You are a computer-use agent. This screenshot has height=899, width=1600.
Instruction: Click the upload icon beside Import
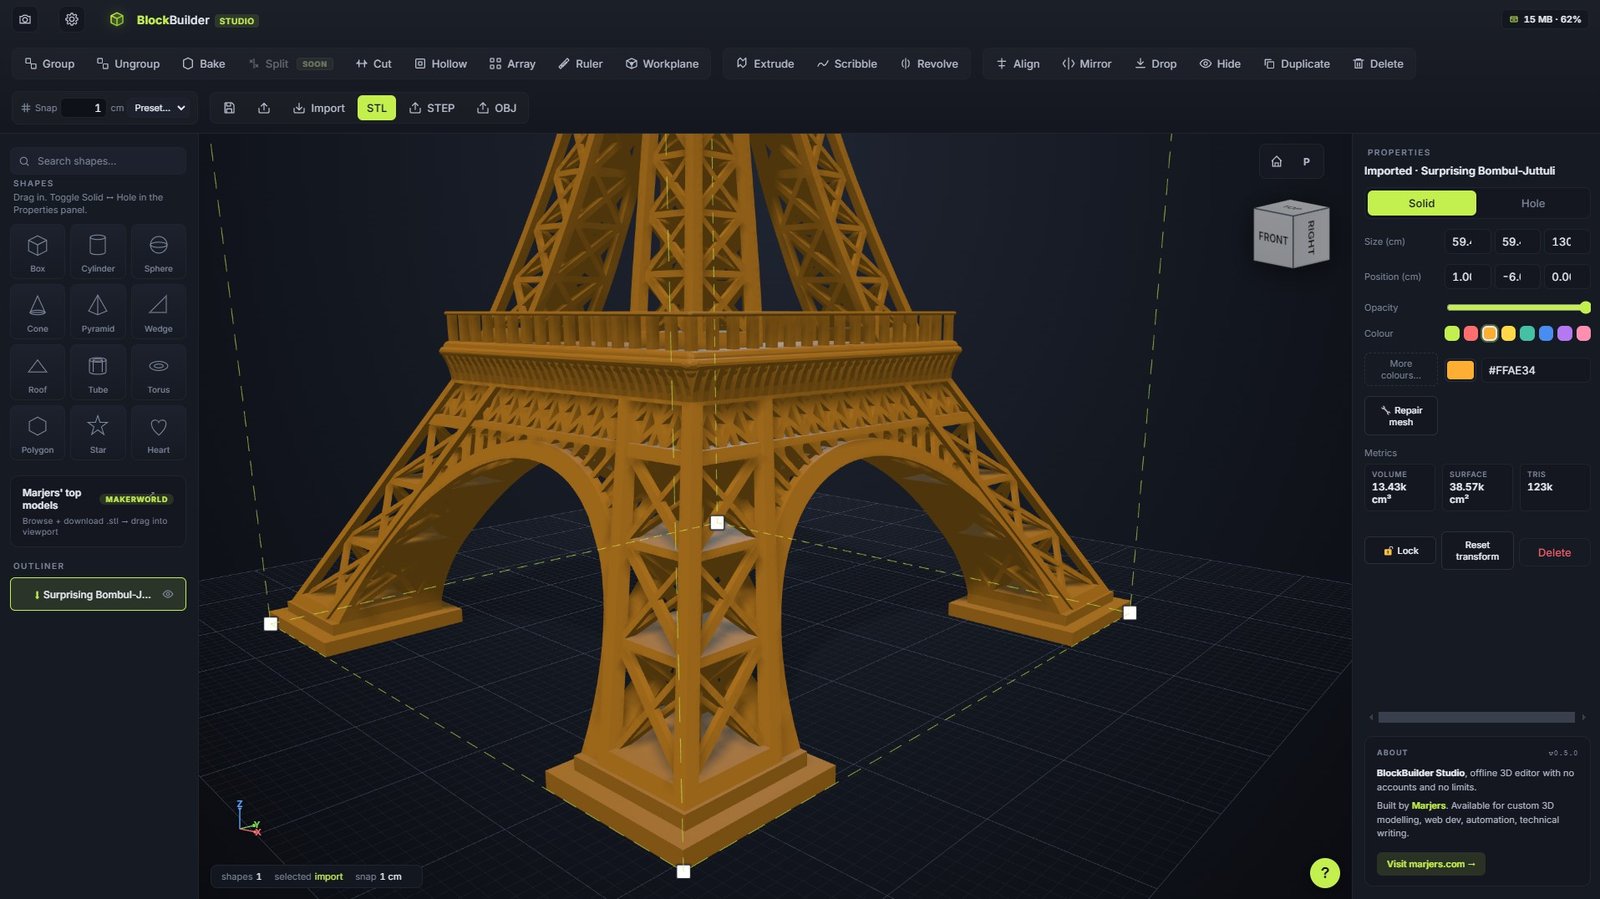pos(264,108)
